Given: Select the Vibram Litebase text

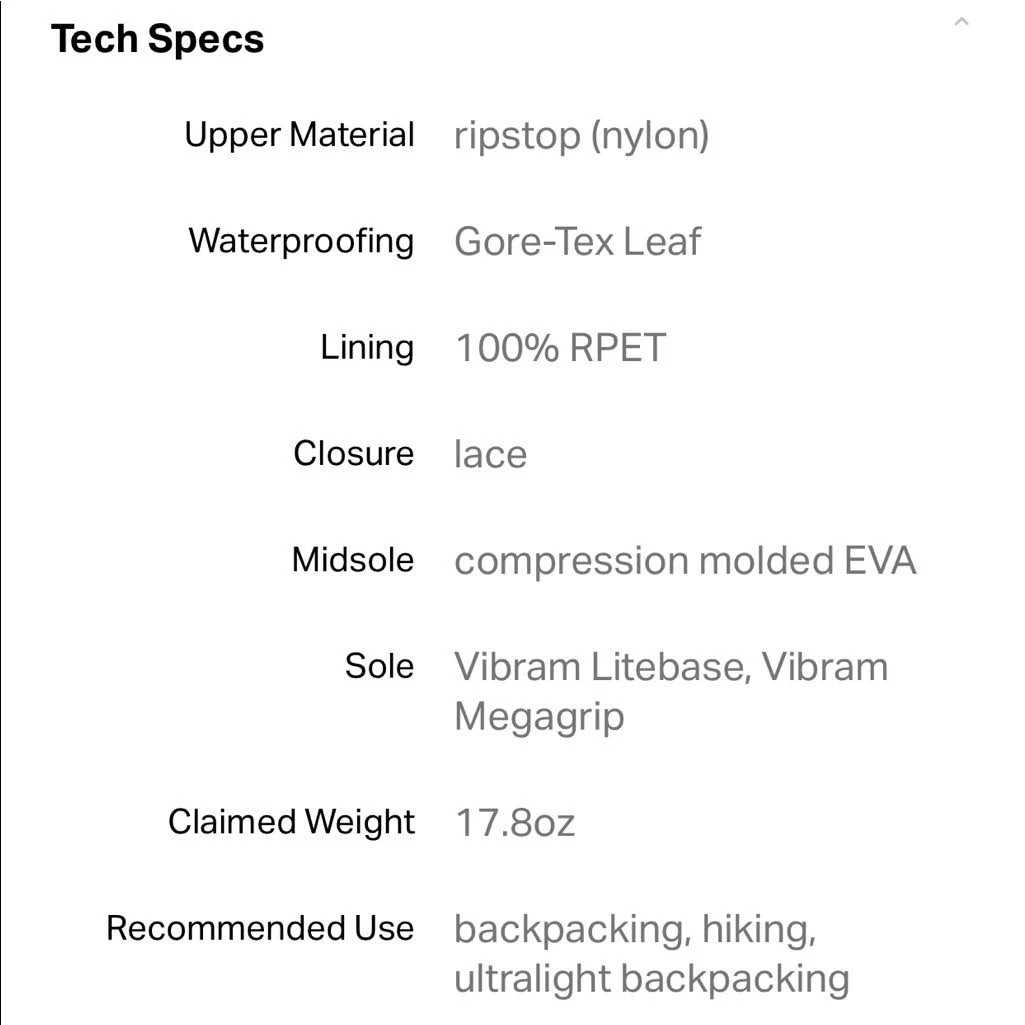Looking at the screenshot, I should (599, 667).
